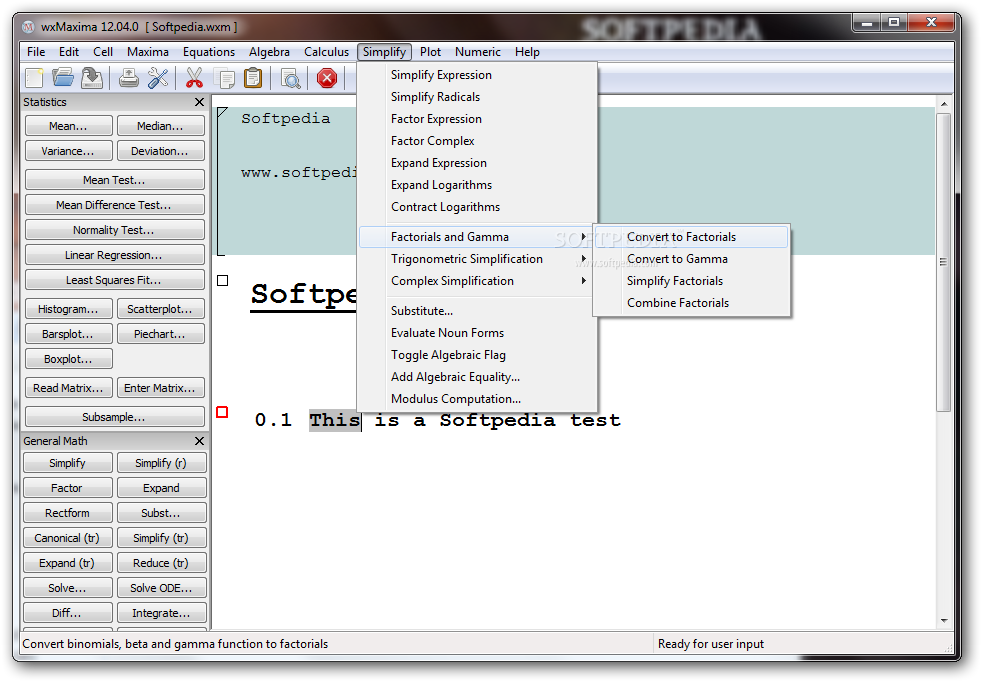This screenshot has height=682, width=982.
Task: Open the Configure tools icon
Action: pyautogui.click(x=158, y=78)
